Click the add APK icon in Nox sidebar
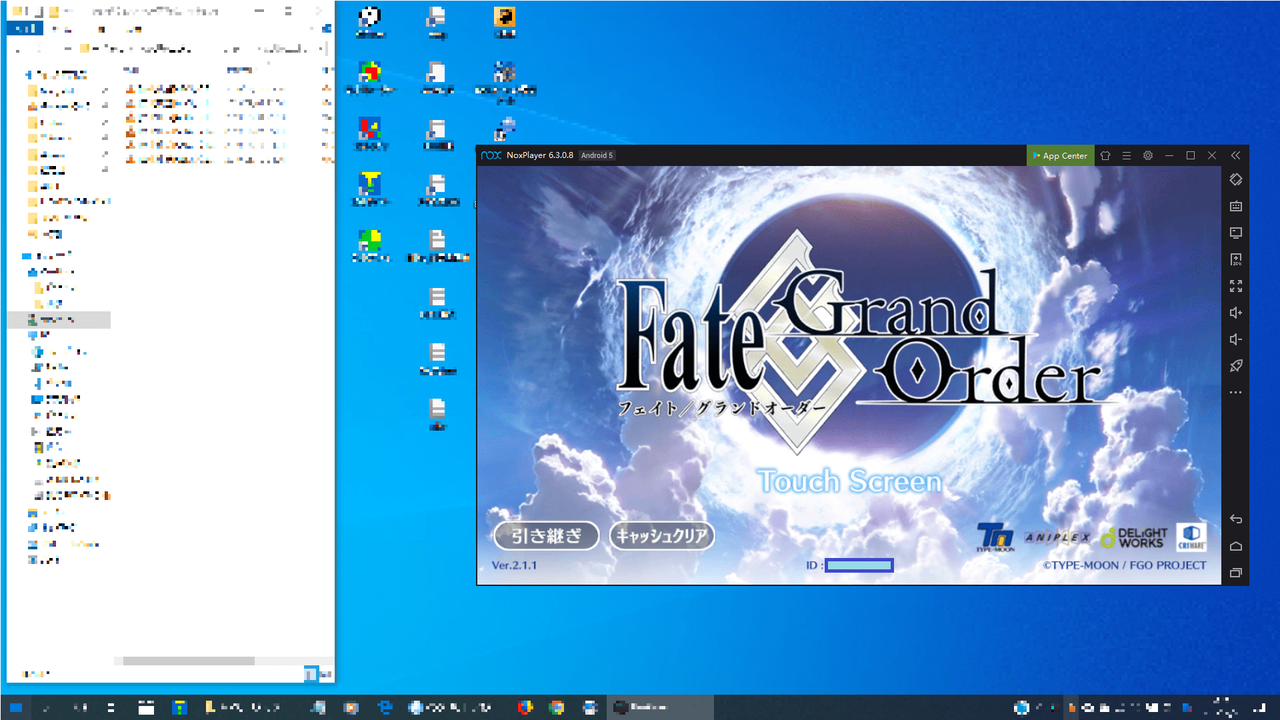The width and height of the screenshot is (1280, 720). tap(1236, 259)
